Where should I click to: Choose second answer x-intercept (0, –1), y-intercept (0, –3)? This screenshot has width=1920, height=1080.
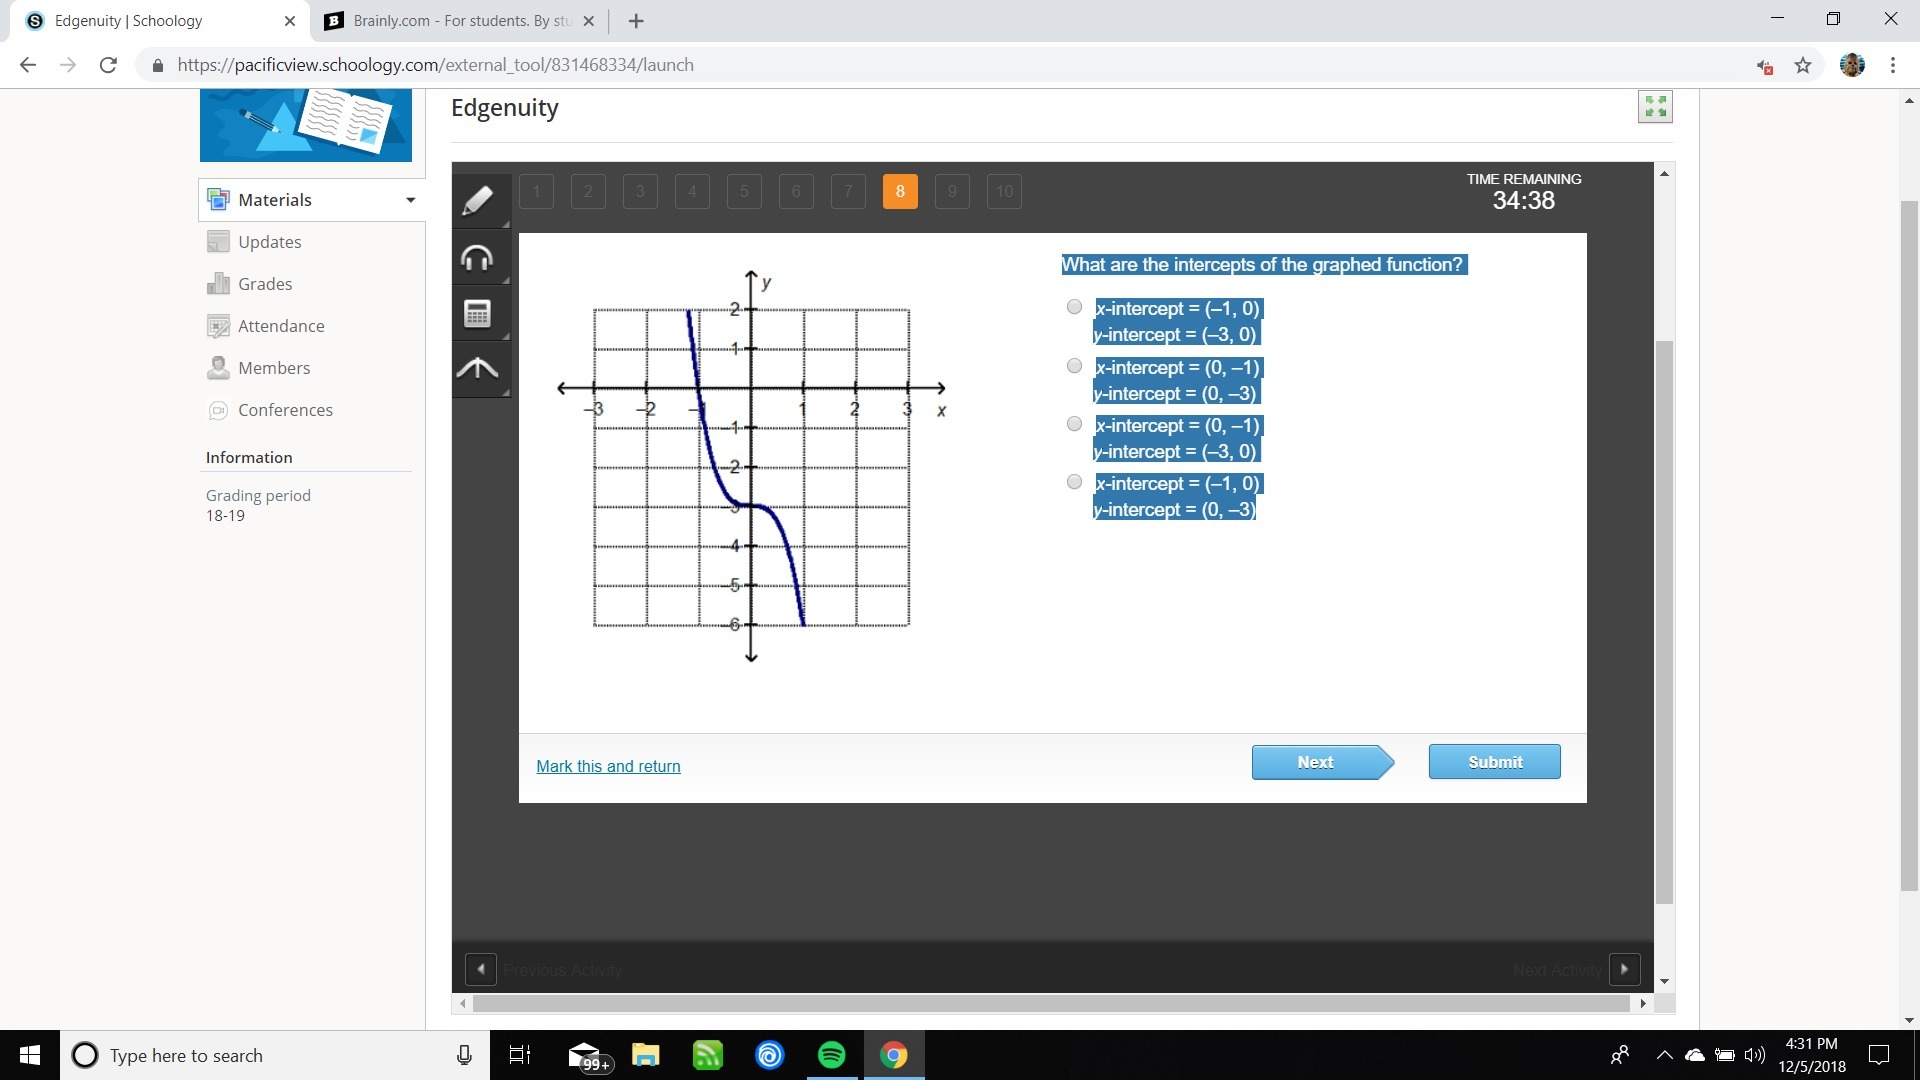[x=1074, y=366]
